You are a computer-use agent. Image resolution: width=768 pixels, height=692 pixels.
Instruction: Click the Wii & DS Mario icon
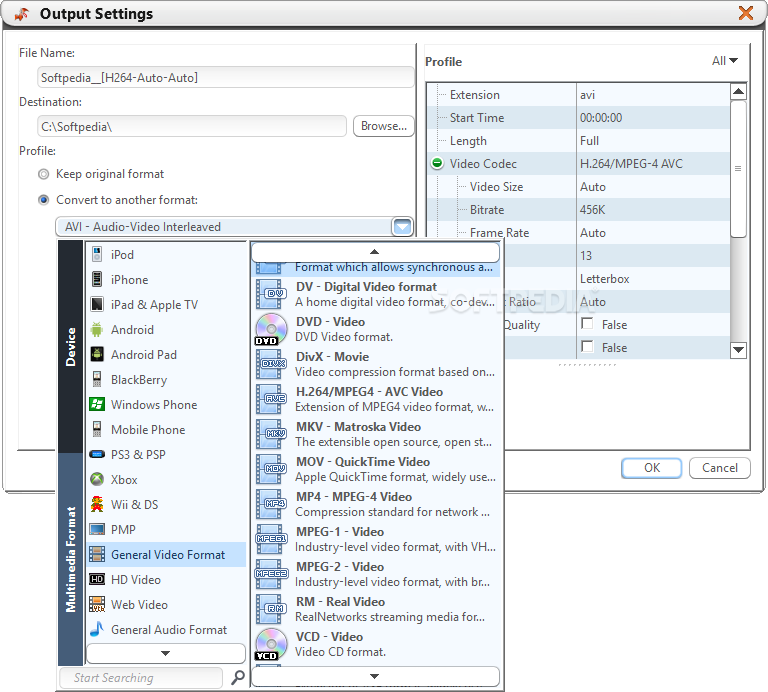tap(97, 504)
